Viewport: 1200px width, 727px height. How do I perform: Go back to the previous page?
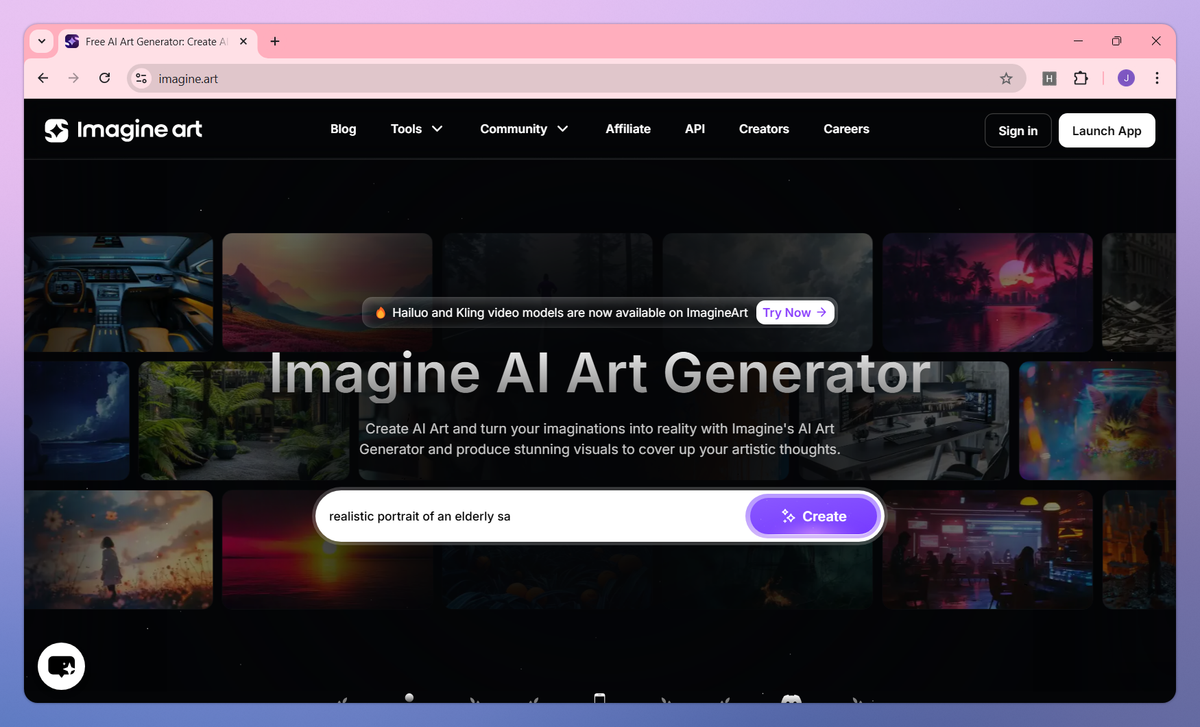click(x=42, y=78)
